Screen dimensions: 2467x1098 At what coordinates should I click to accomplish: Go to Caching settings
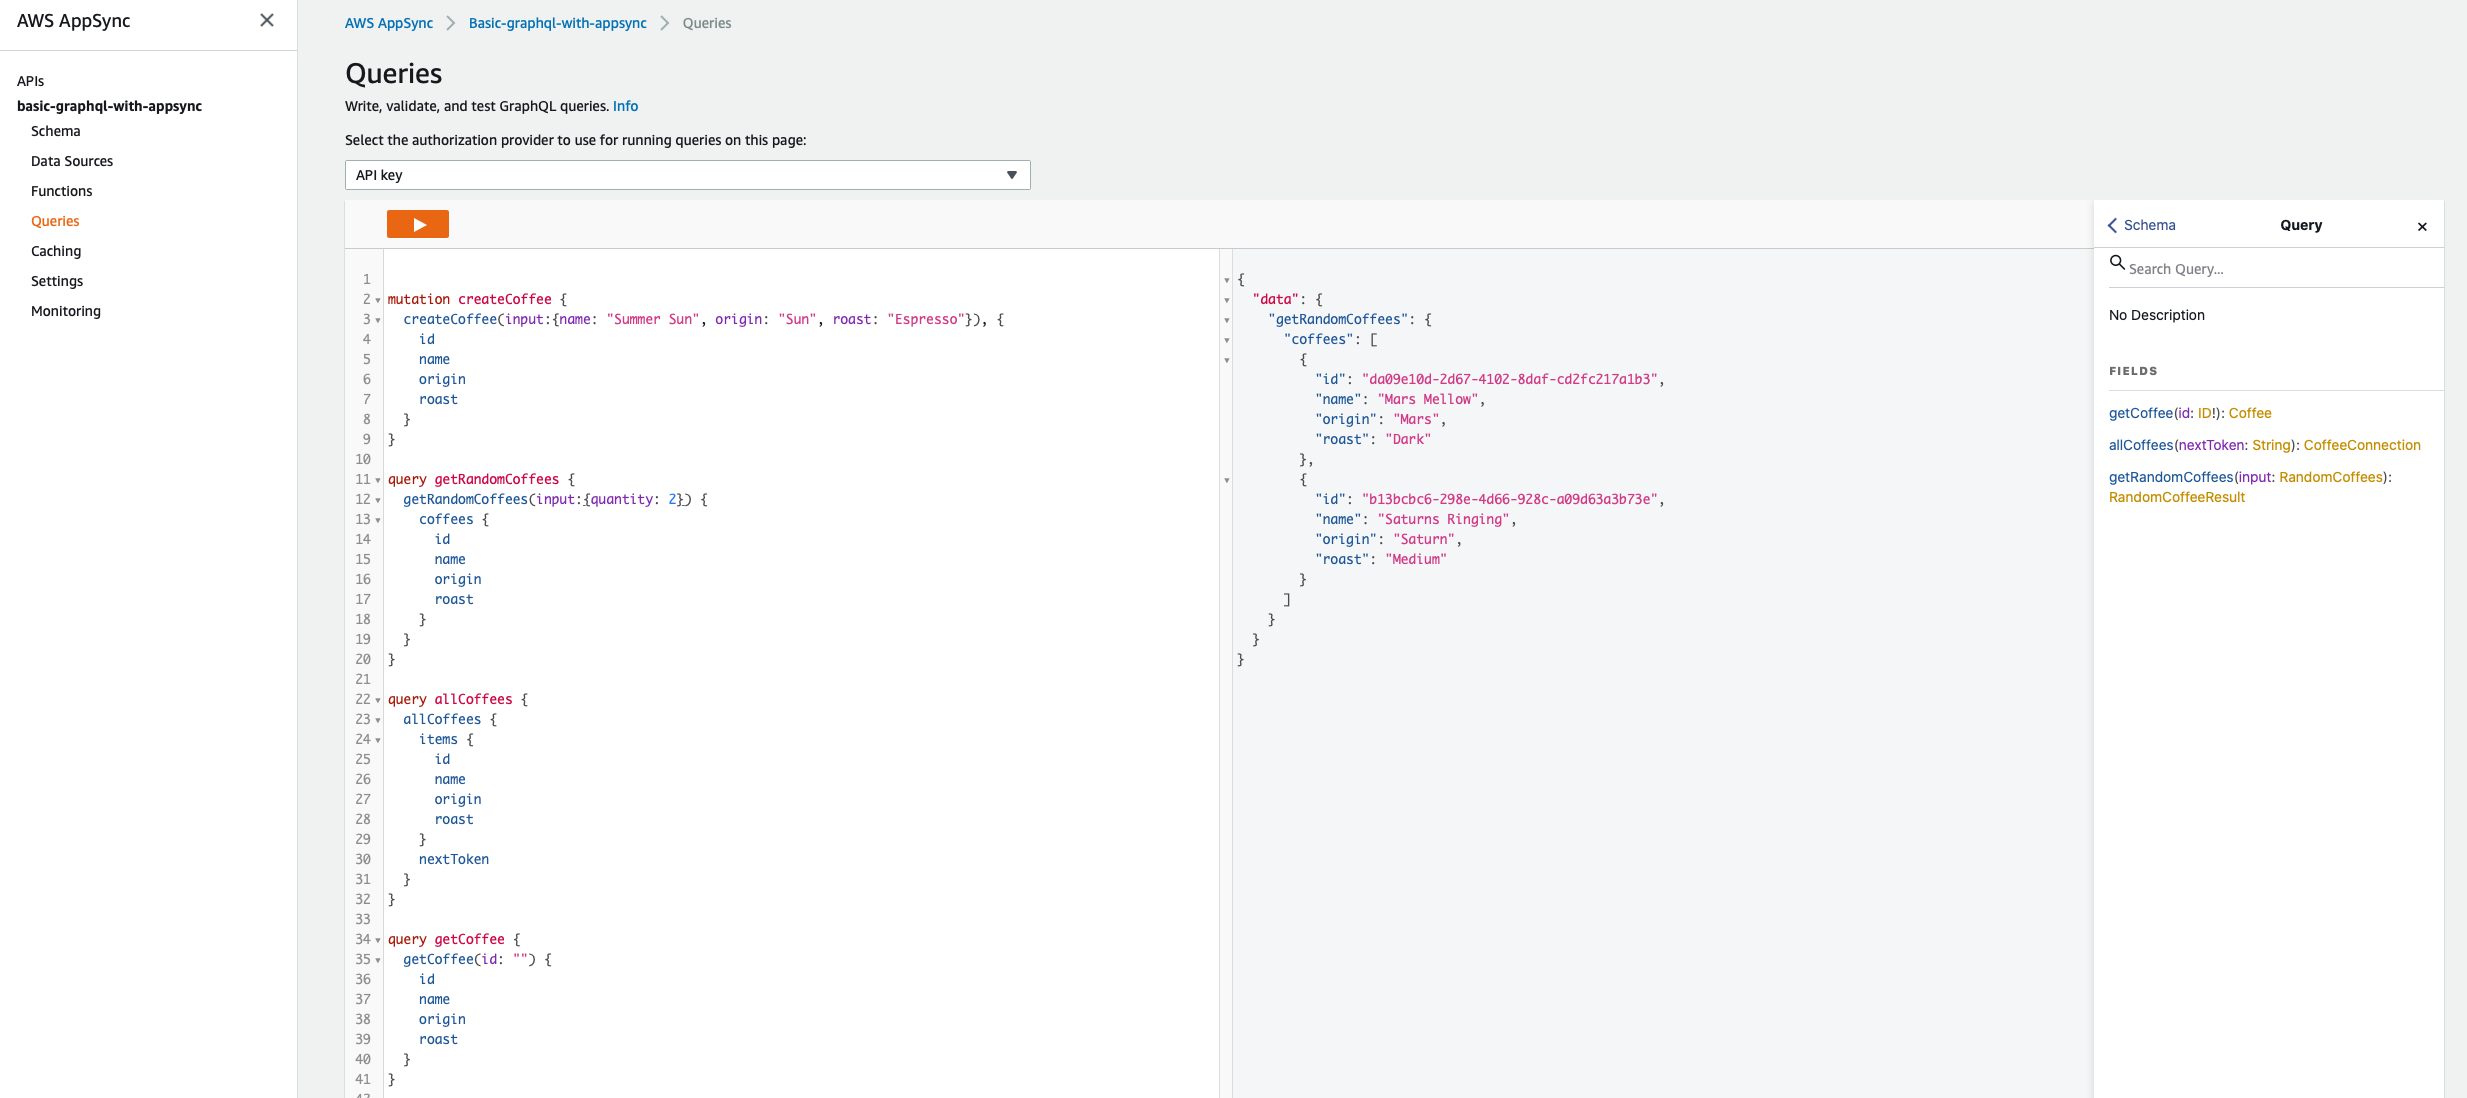click(x=56, y=251)
